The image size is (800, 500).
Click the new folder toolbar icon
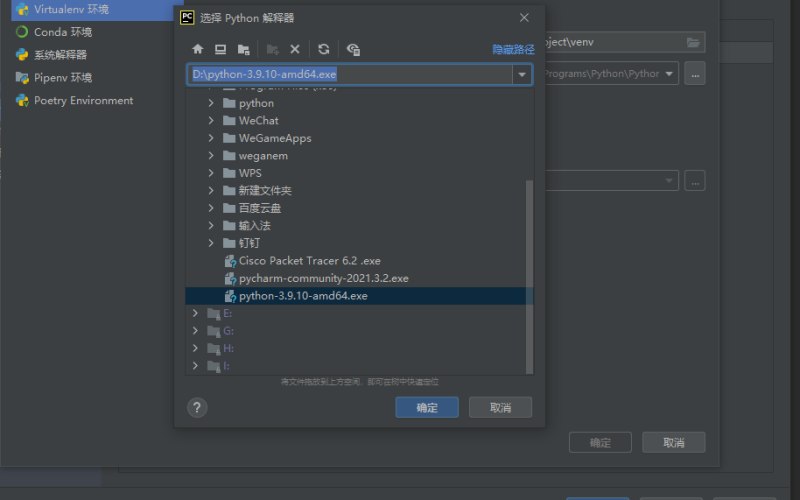click(272, 49)
